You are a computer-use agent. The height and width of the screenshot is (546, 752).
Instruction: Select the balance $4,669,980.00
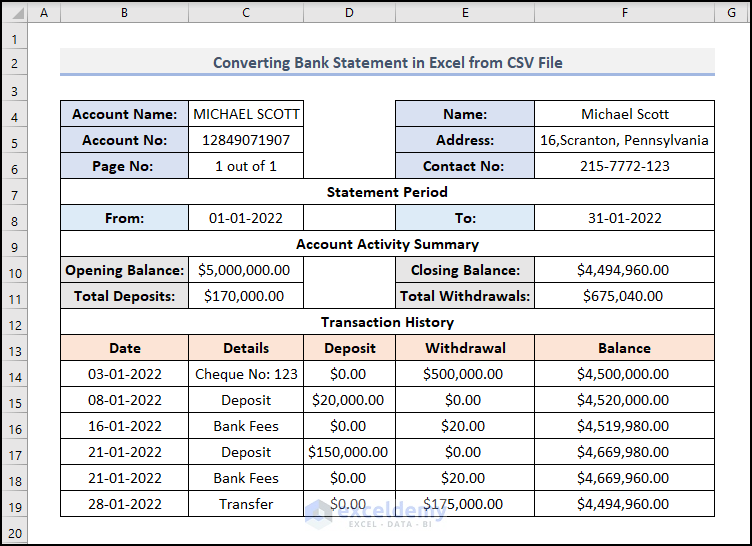624,452
